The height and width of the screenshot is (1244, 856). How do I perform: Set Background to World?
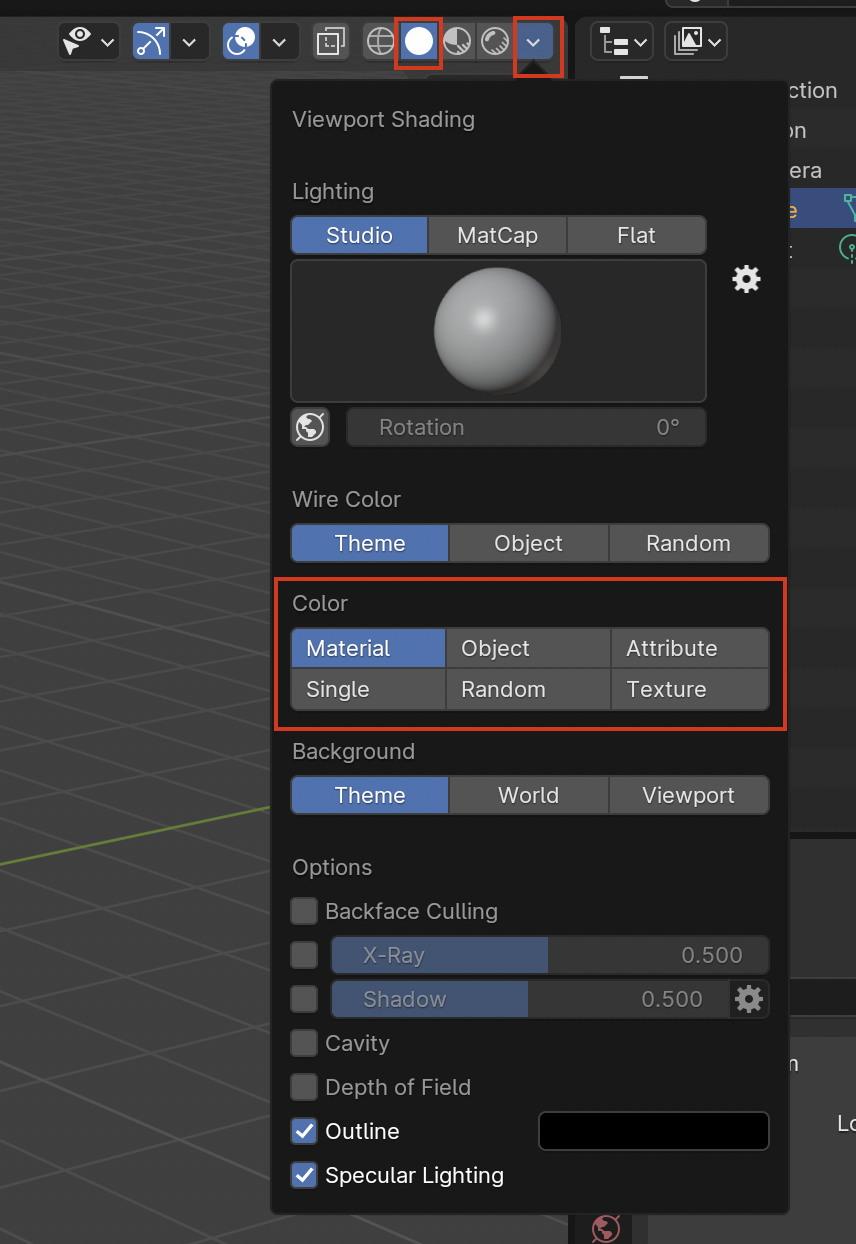pos(528,795)
